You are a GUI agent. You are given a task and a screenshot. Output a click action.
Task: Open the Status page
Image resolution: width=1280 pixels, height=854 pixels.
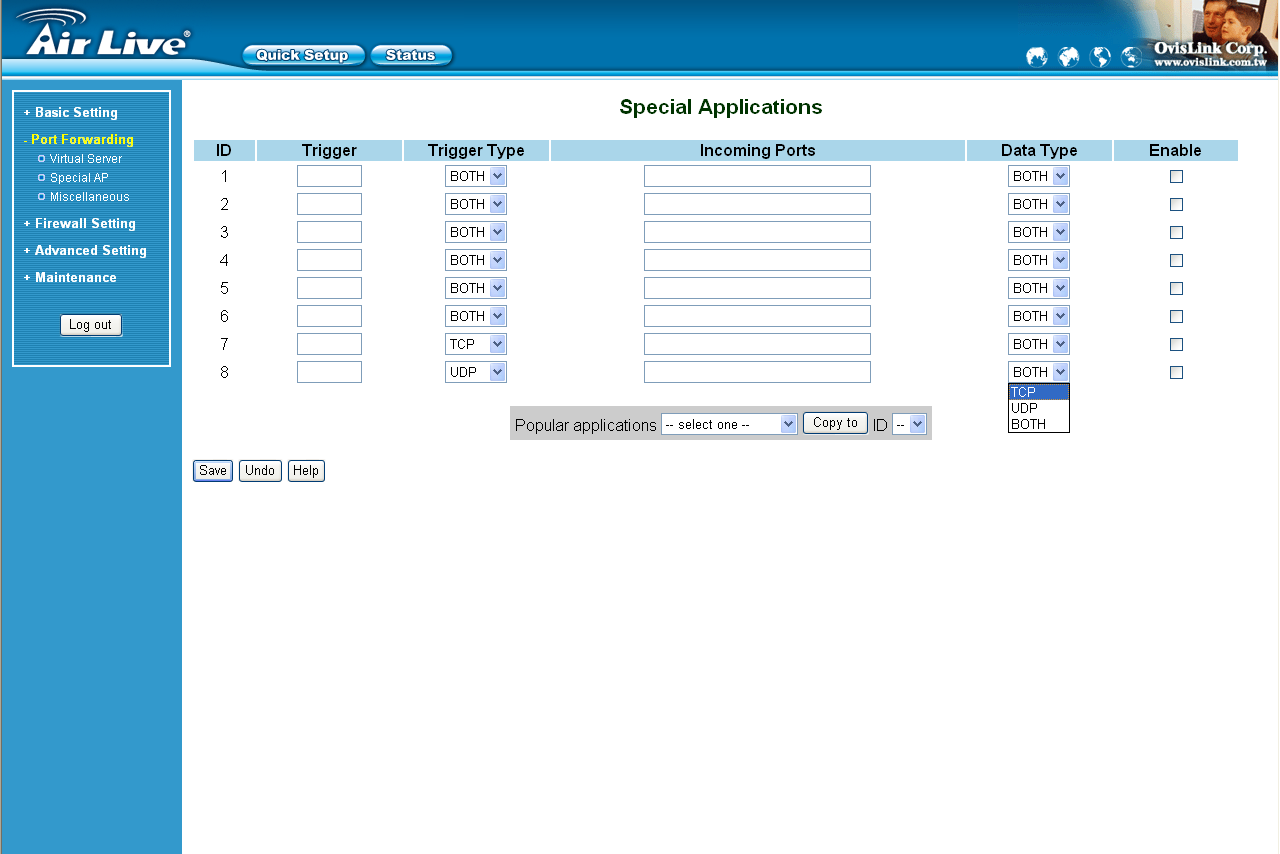click(x=411, y=56)
